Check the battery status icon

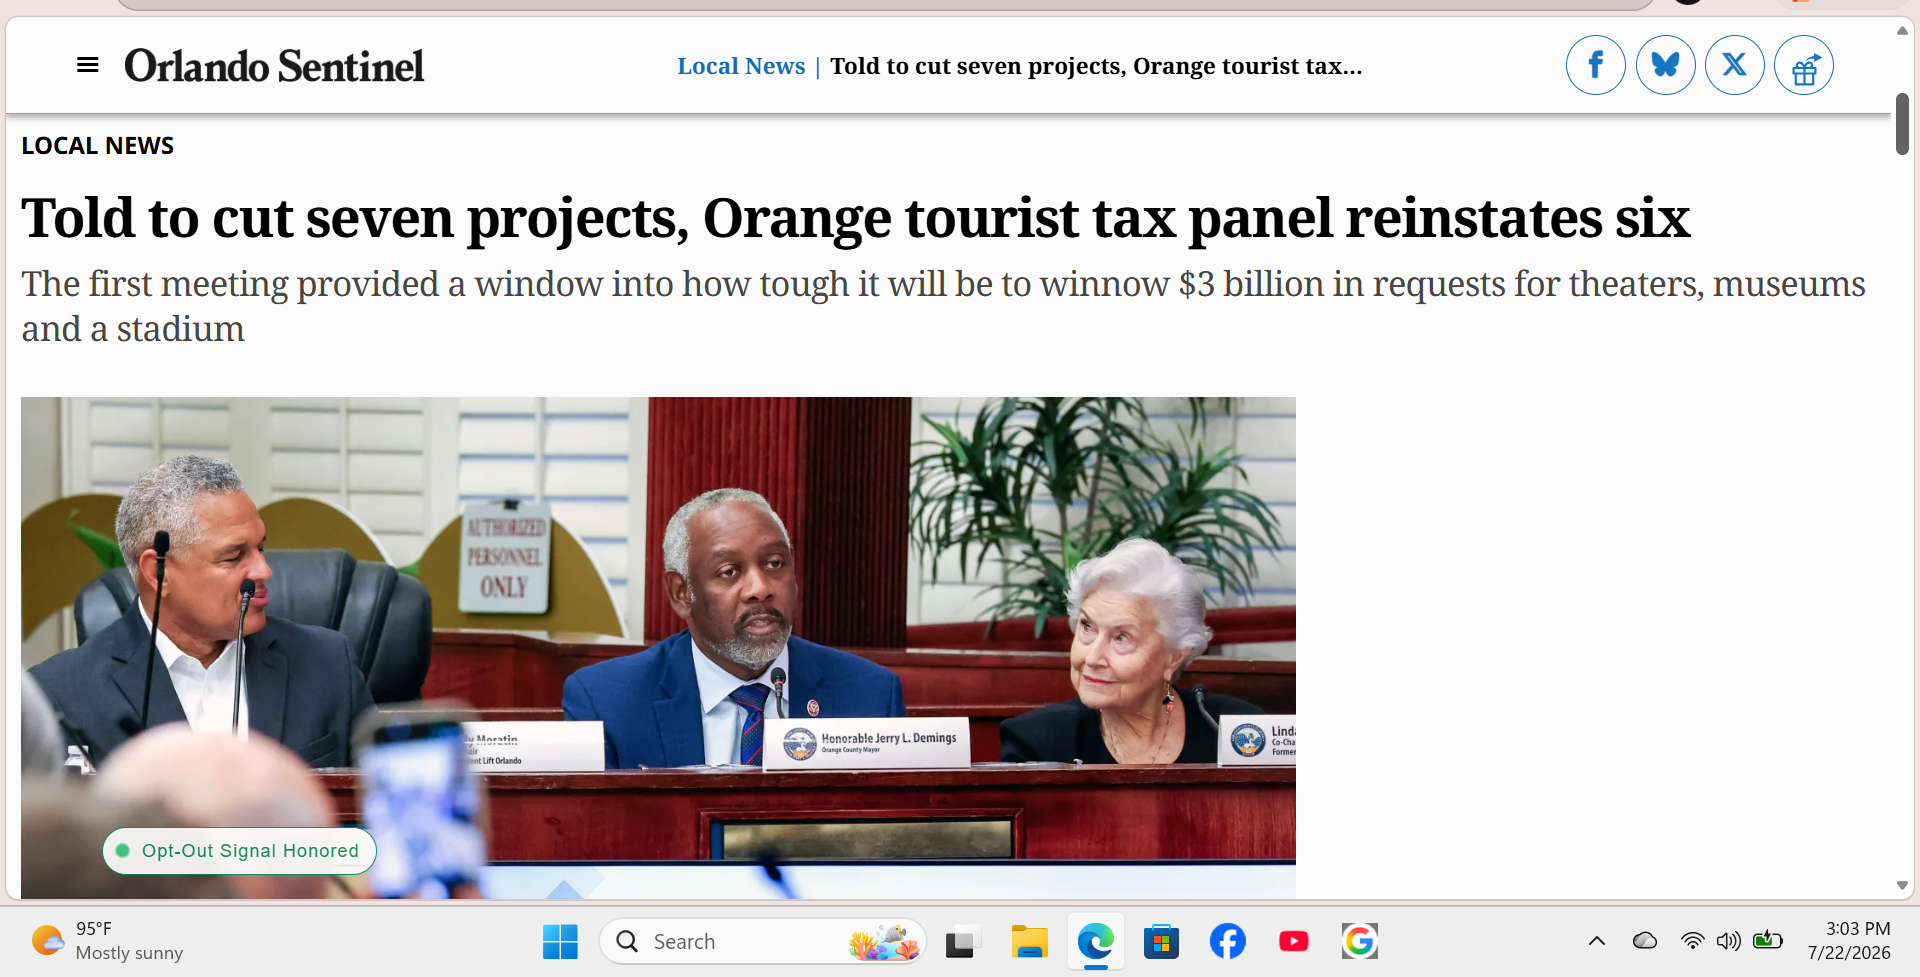pyautogui.click(x=1768, y=940)
